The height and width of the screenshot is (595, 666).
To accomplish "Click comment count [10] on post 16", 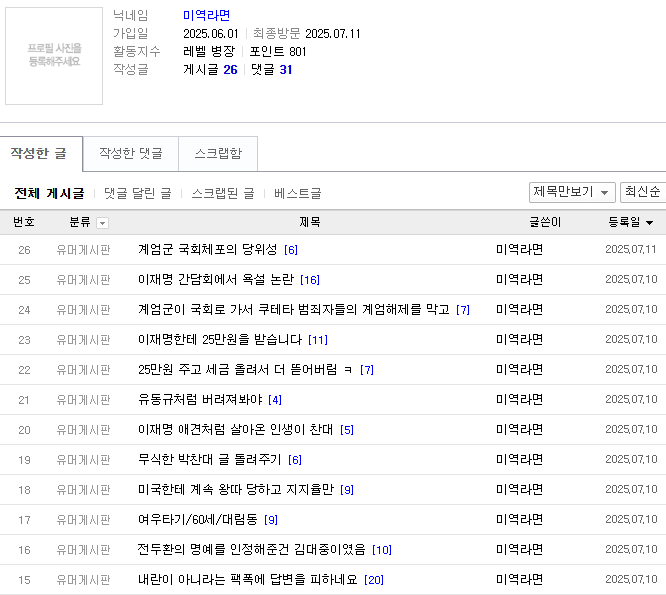I will [x=382, y=550].
